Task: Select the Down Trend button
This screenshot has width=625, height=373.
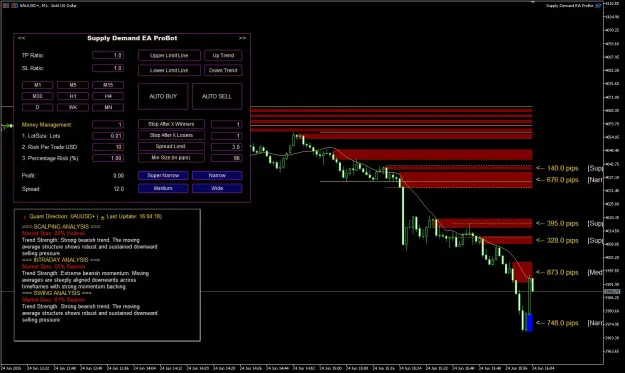Action: pos(223,70)
